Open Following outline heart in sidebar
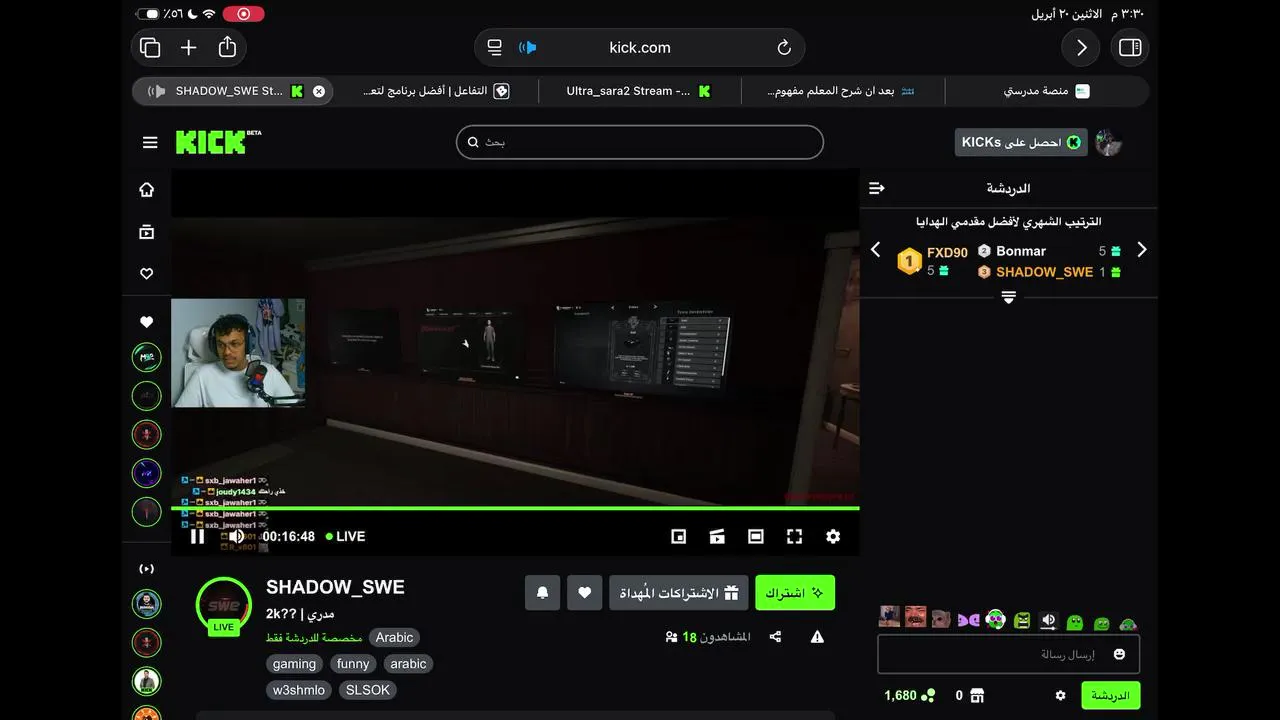 146,274
